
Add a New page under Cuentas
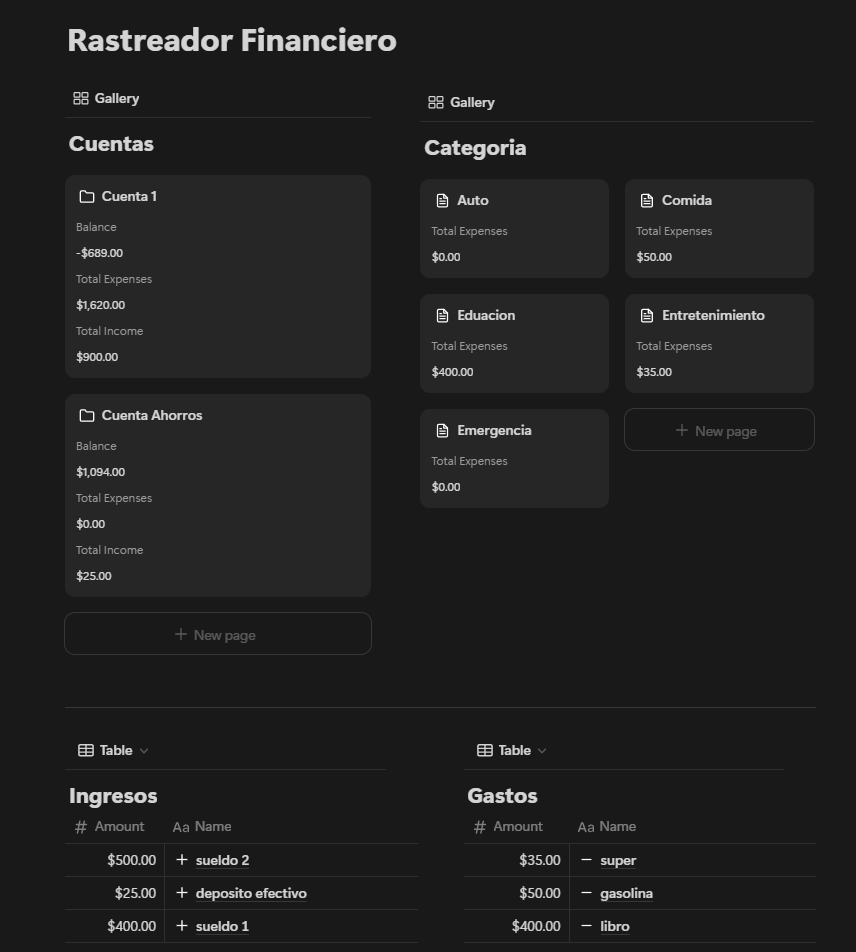pyautogui.click(x=218, y=634)
